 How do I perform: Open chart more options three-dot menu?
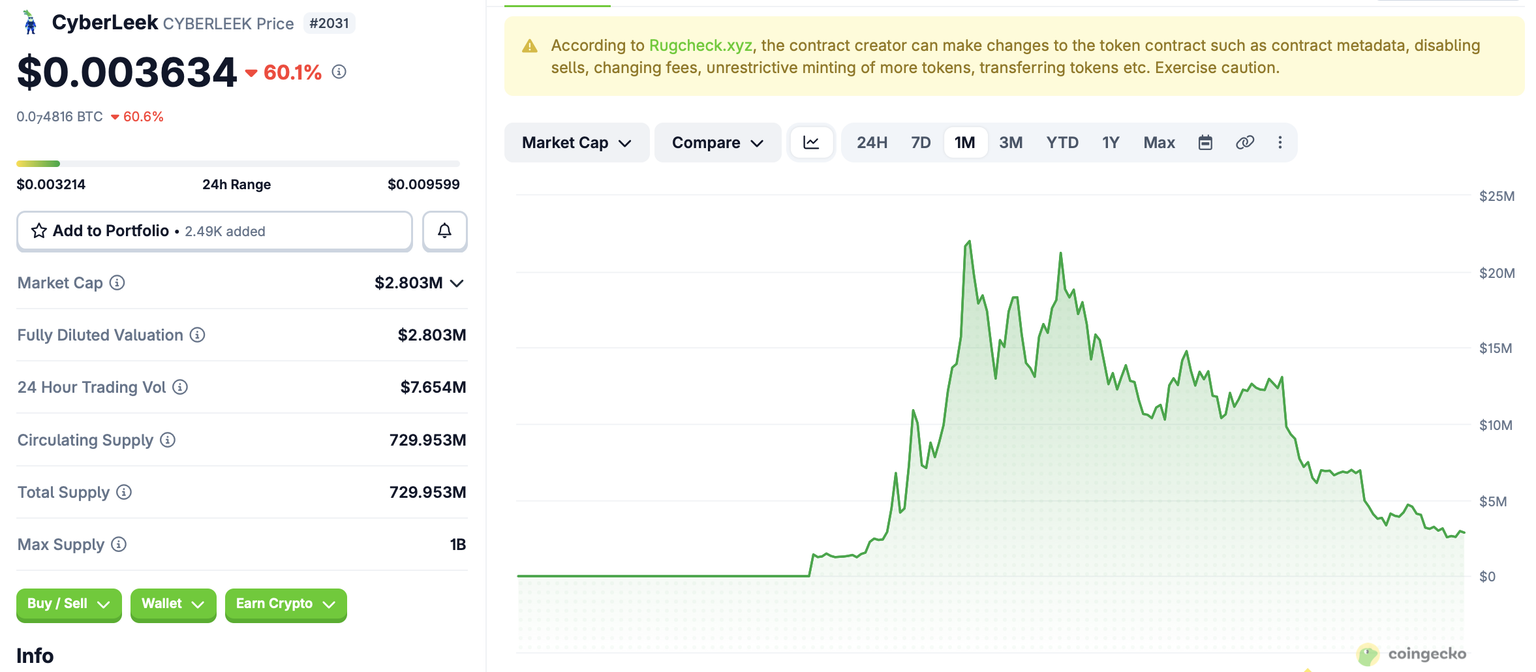point(1280,143)
